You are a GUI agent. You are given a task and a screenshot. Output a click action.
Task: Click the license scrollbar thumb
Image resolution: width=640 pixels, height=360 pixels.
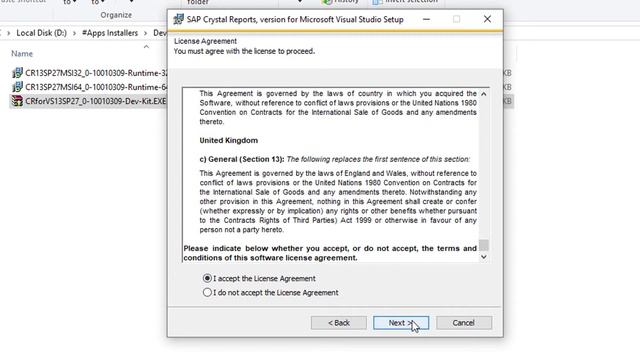484,245
